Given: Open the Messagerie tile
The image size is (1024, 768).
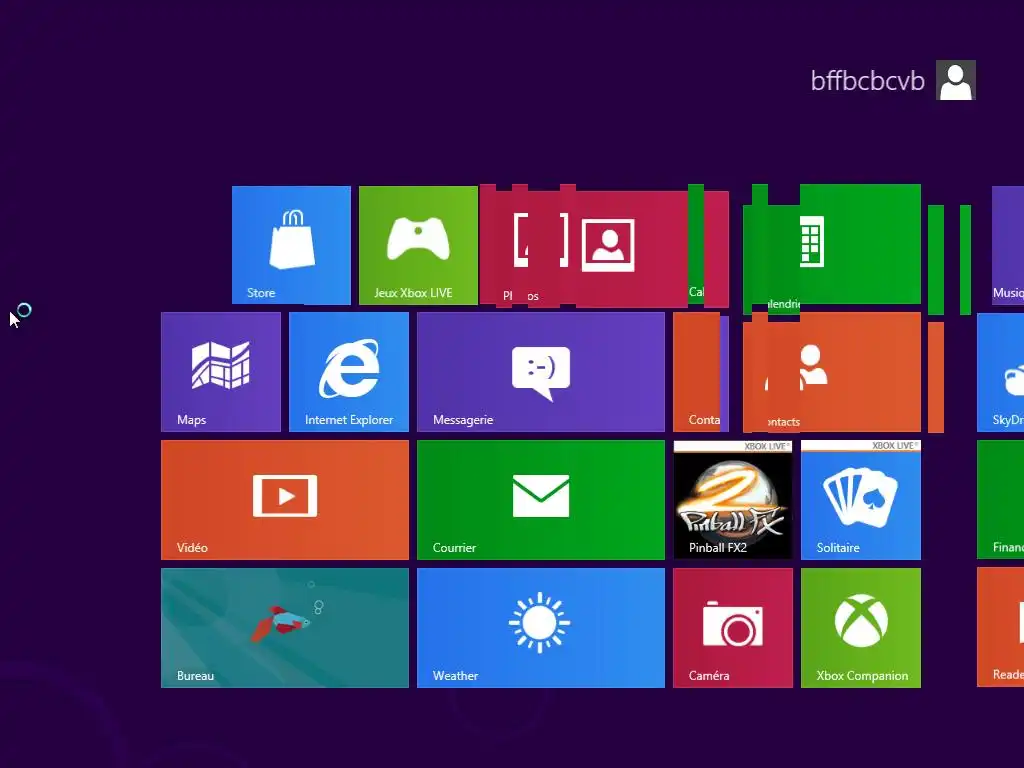Looking at the screenshot, I should tap(541, 372).
